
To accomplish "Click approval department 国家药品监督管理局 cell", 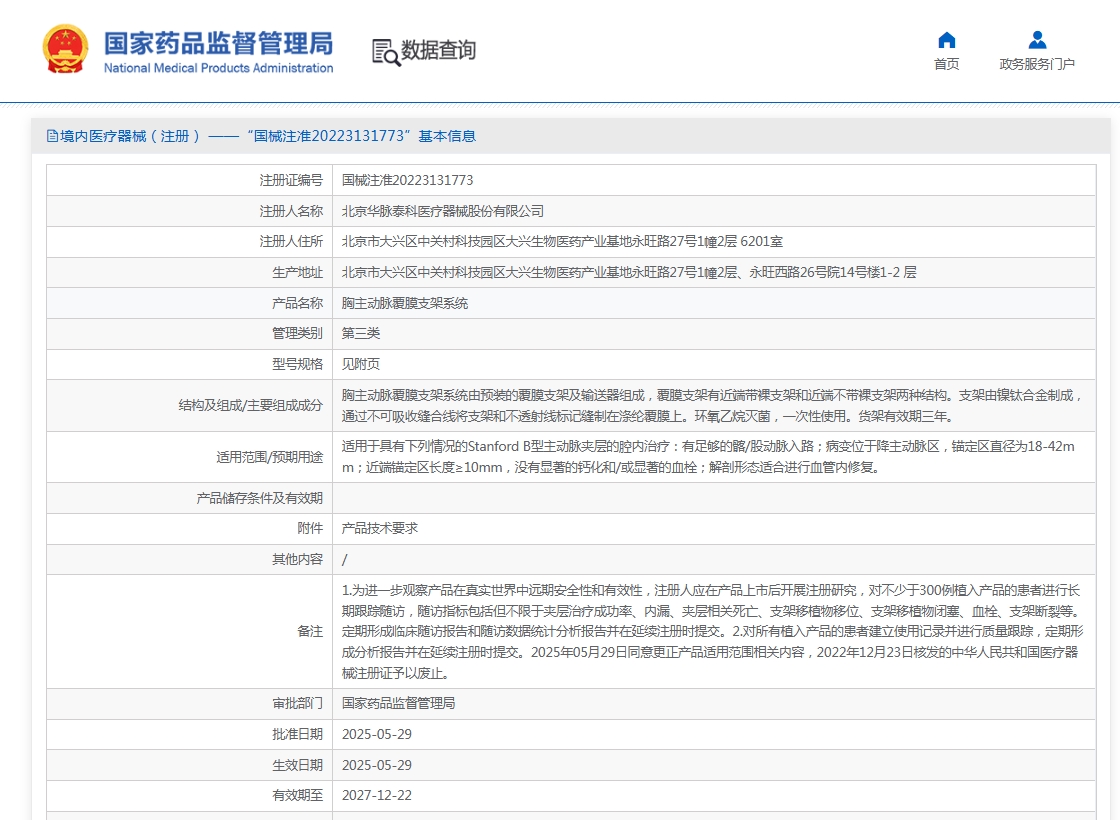I will 399,703.
